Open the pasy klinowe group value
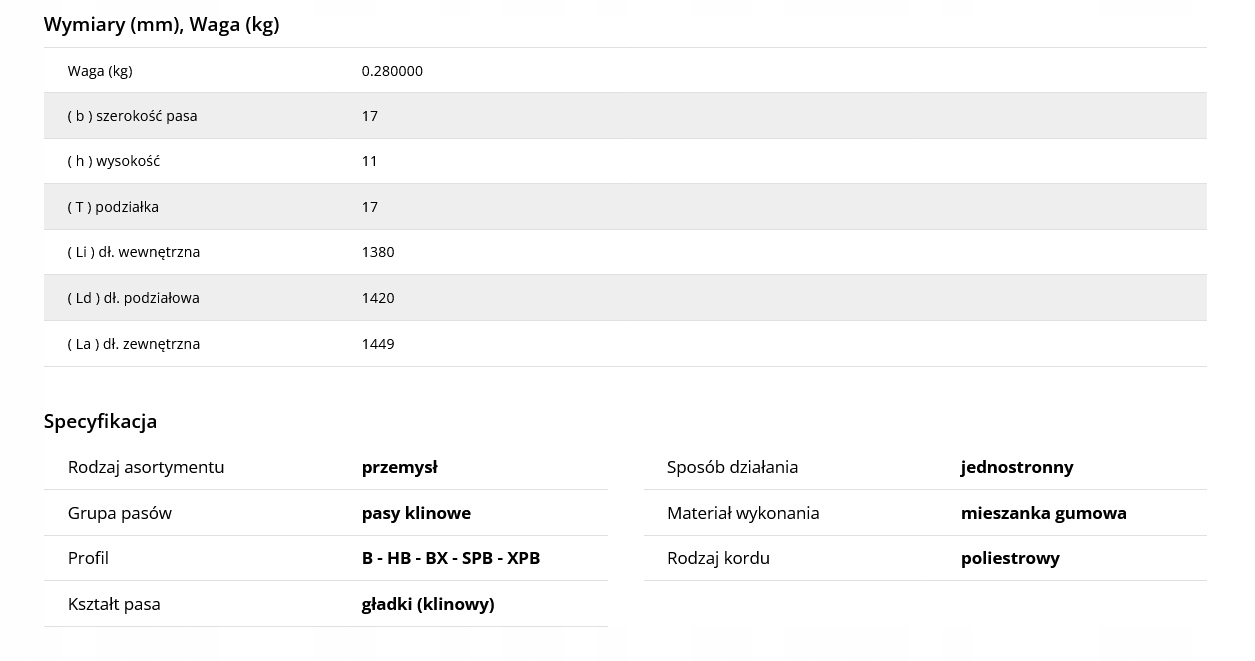The height and width of the screenshot is (661, 1255). click(x=416, y=513)
